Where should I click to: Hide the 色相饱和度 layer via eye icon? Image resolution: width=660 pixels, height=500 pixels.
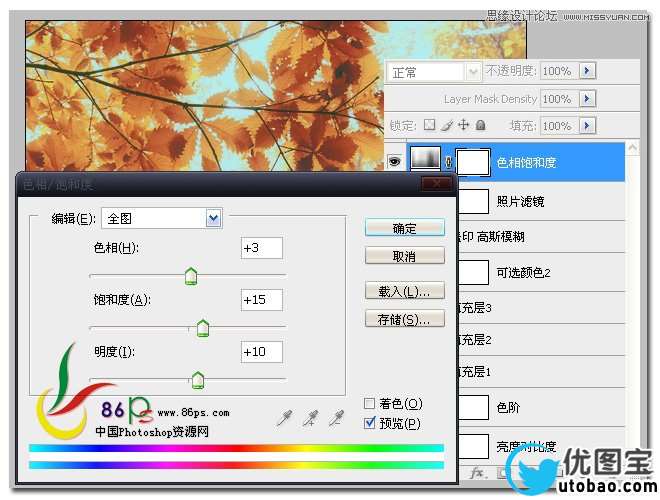pyautogui.click(x=394, y=162)
